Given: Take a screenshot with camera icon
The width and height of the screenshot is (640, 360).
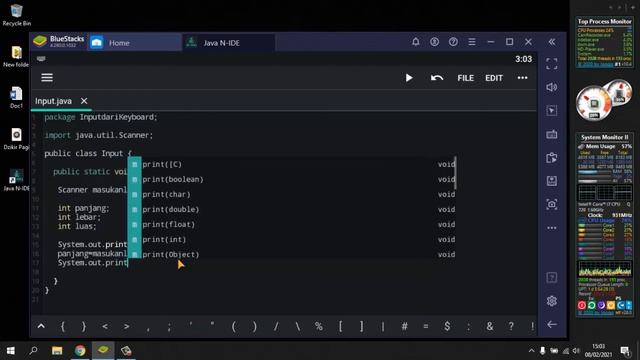Looking at the screenshot, I should point(552,204).
